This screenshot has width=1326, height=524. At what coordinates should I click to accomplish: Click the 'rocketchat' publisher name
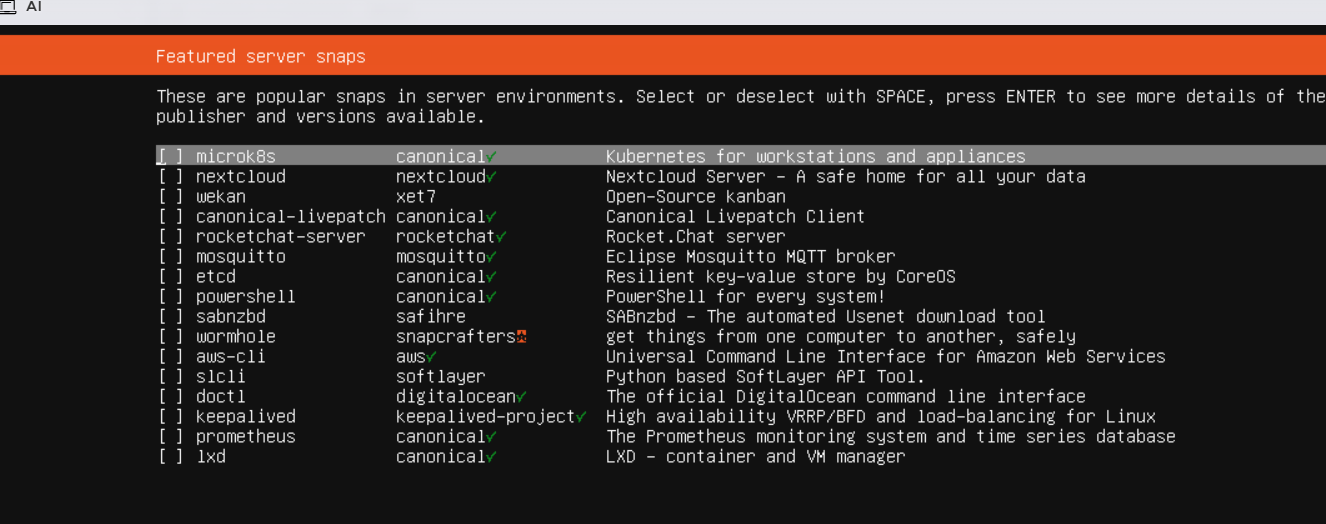(x=446, y=237)
